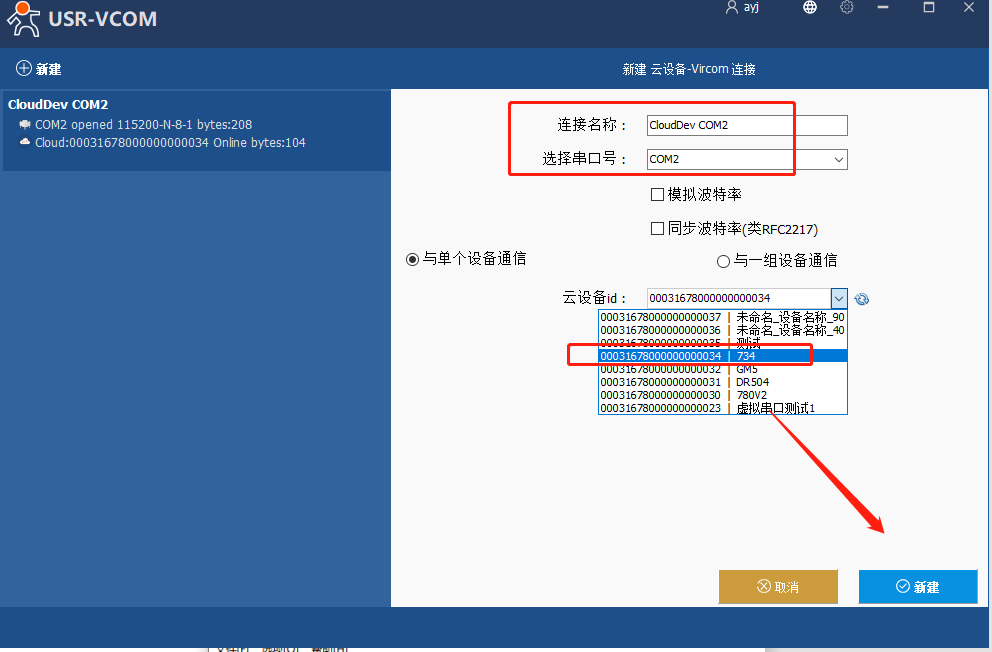Image resolution: width=992 pixels, height=652 pixels.
Task: Enable the 模拟波特率 checkbox
Action: pyautogui.click(x=657, y=195)
